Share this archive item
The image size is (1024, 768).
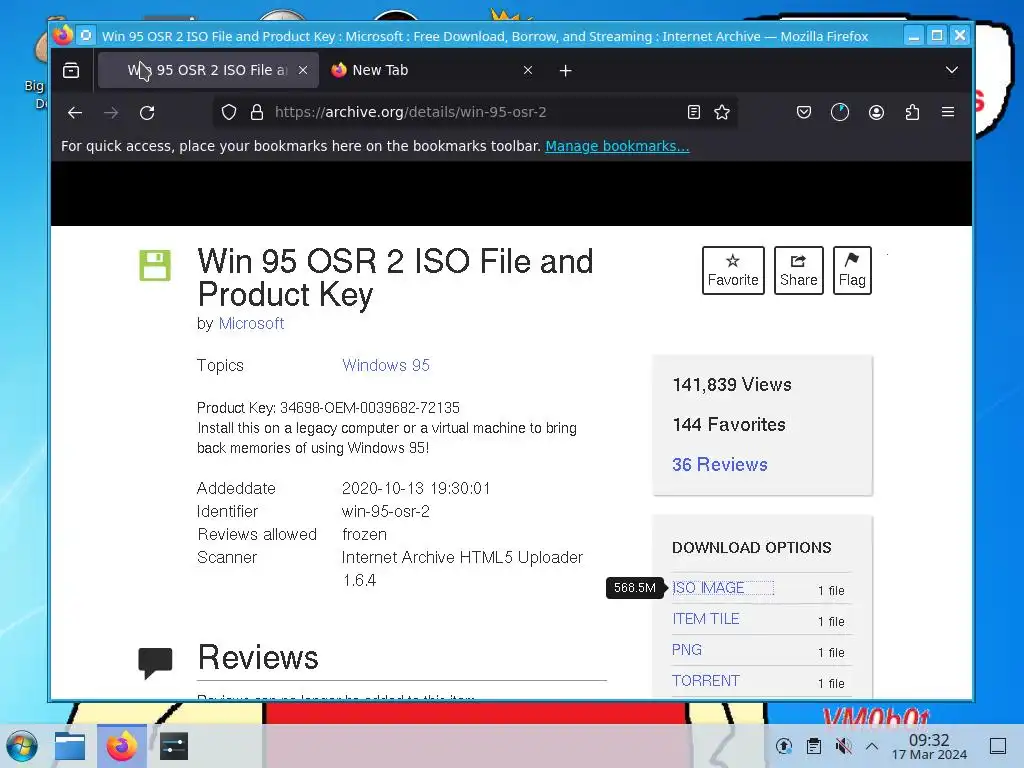tap(798, 270)
